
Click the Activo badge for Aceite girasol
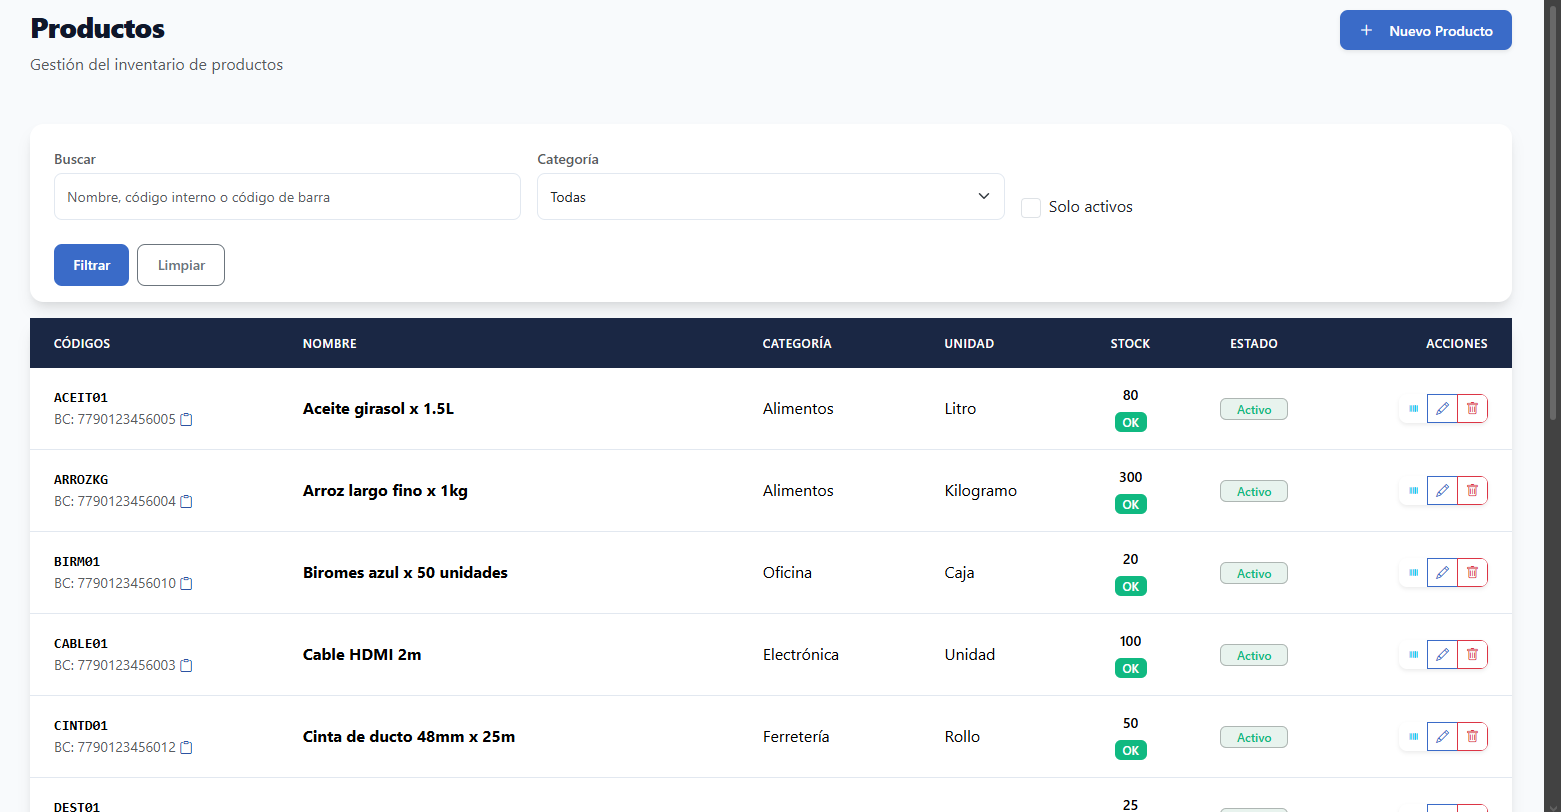coord(1254,409)
